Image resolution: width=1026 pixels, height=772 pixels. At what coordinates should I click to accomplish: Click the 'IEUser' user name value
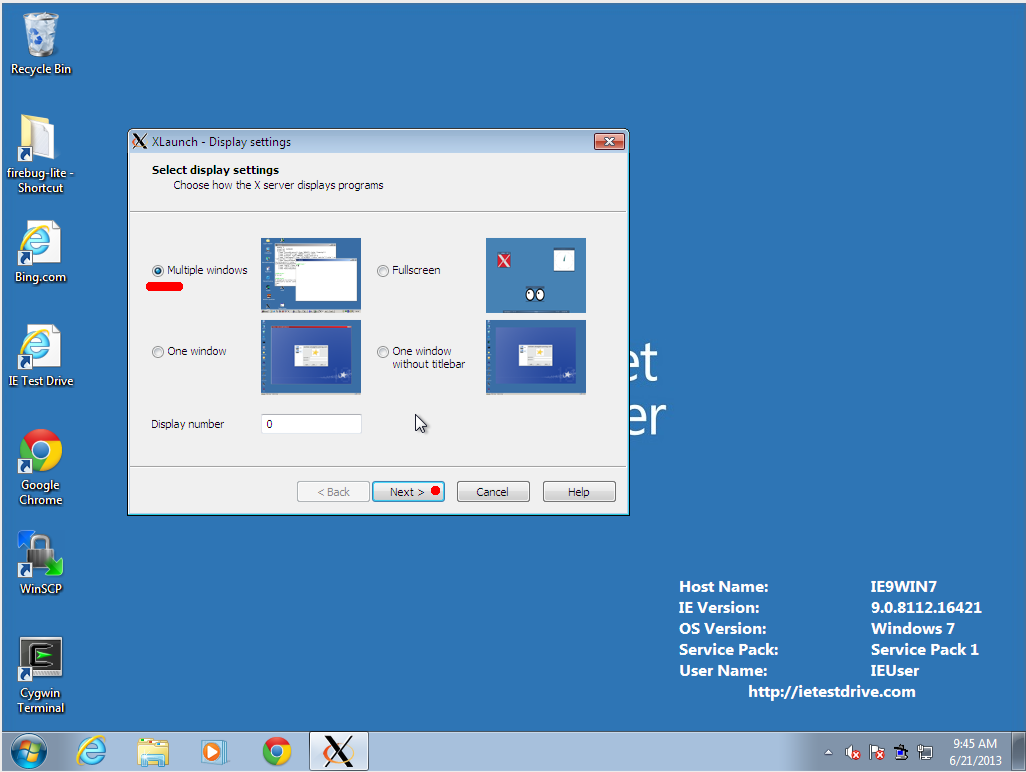894,671
